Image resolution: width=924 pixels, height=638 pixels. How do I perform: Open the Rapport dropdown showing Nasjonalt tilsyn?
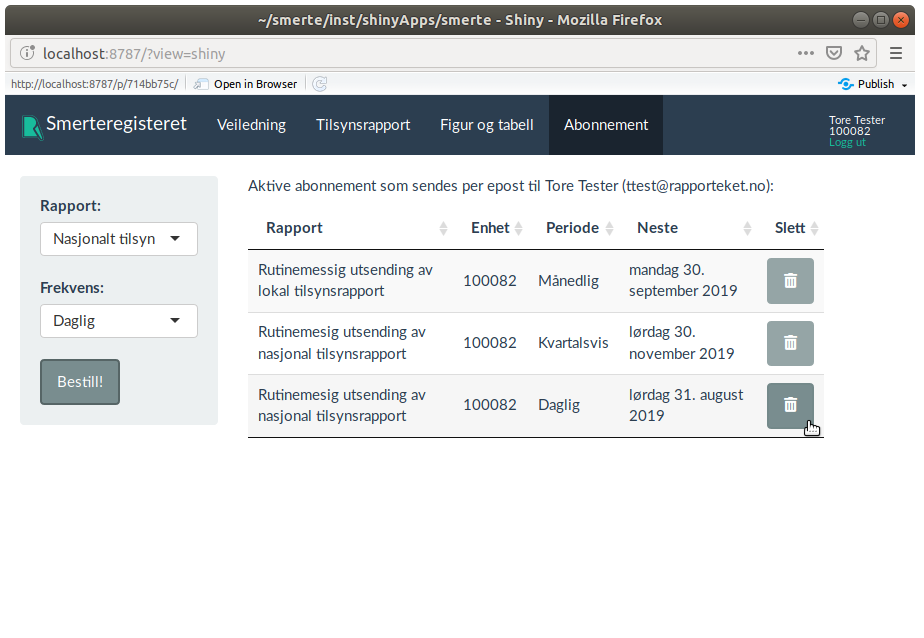pos(118,239)
